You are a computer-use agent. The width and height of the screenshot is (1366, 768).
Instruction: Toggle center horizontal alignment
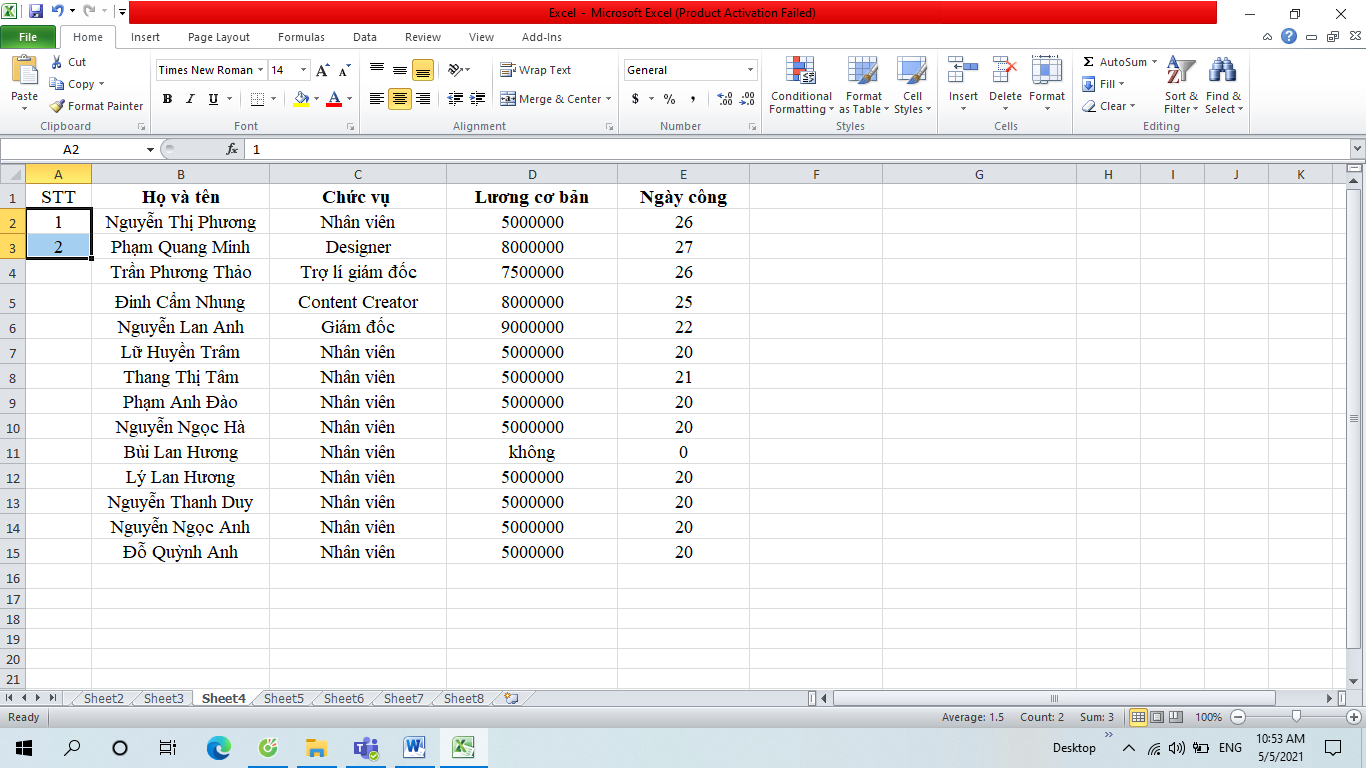click(399, 99)
